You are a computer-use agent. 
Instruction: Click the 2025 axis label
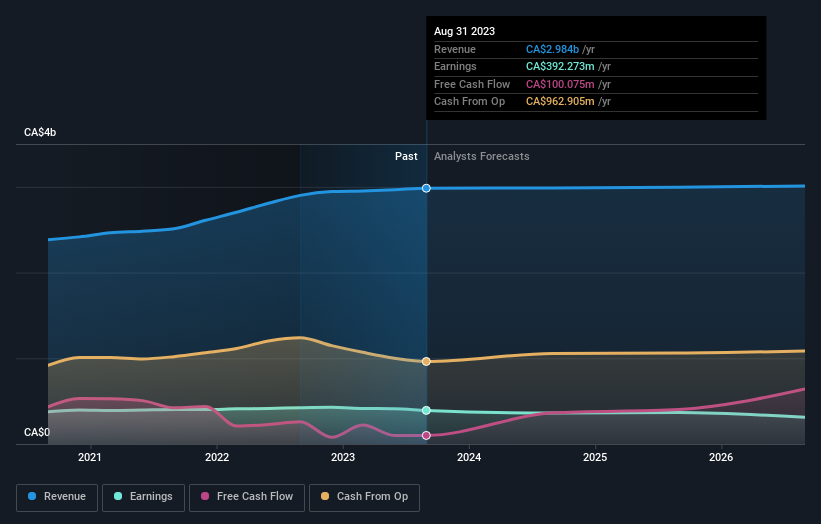coord(595,458)
